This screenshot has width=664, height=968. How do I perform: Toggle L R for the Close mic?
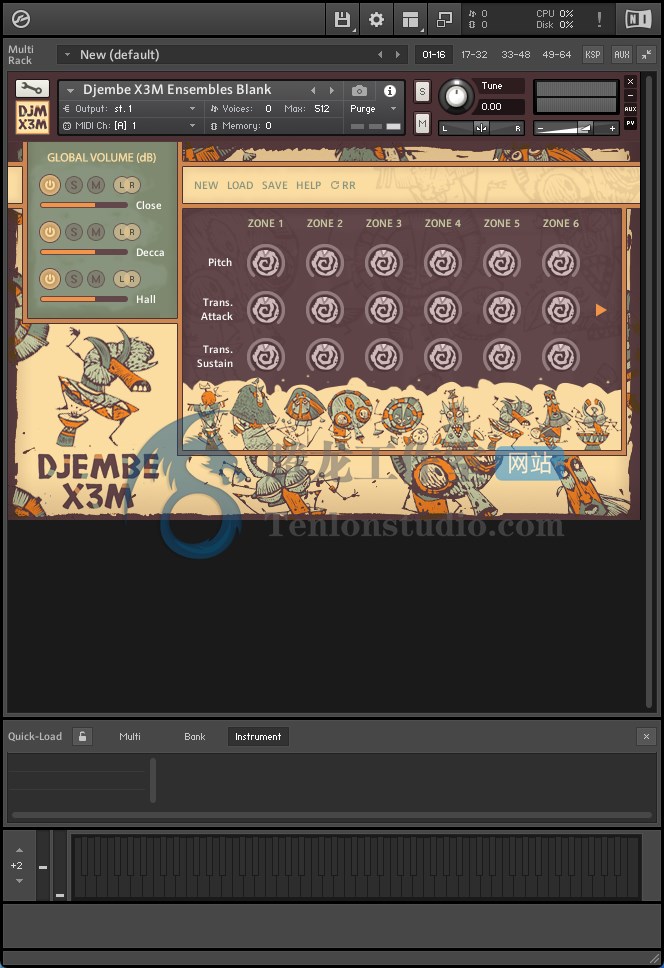(x=127, y=185)
